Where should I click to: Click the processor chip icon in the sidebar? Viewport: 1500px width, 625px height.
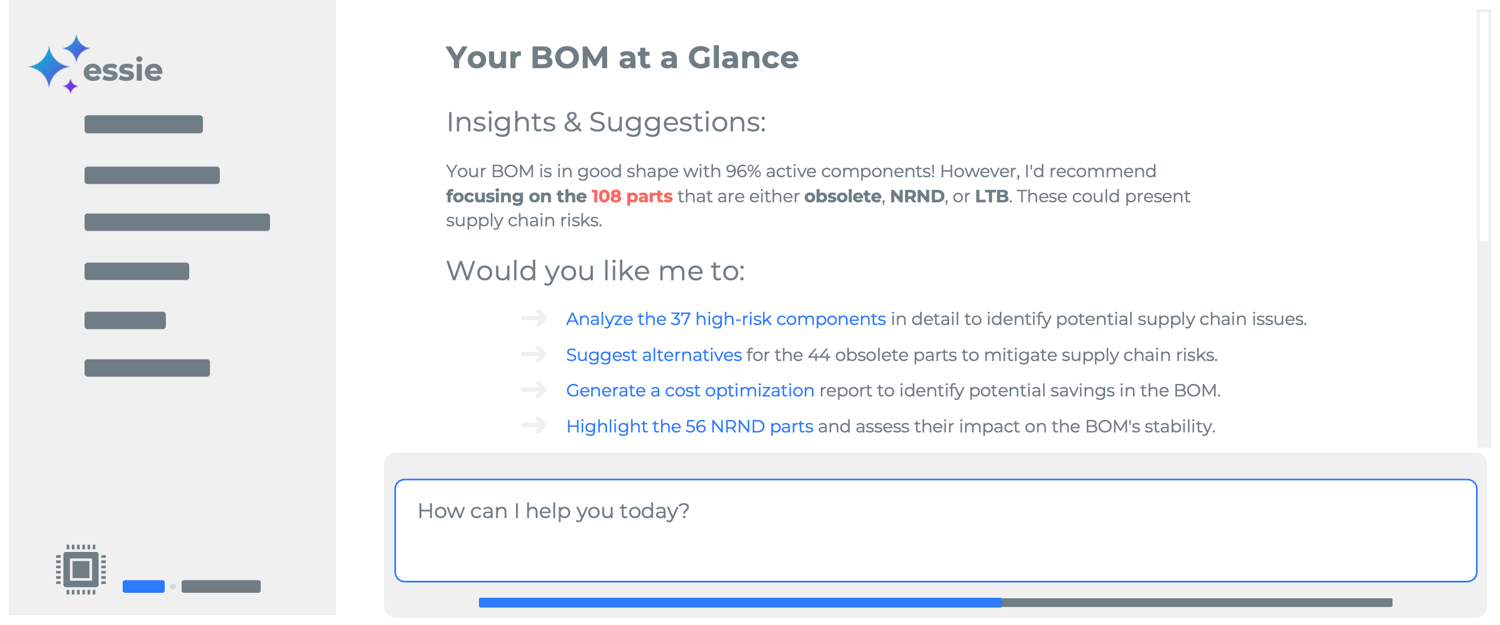coord(81,570)
